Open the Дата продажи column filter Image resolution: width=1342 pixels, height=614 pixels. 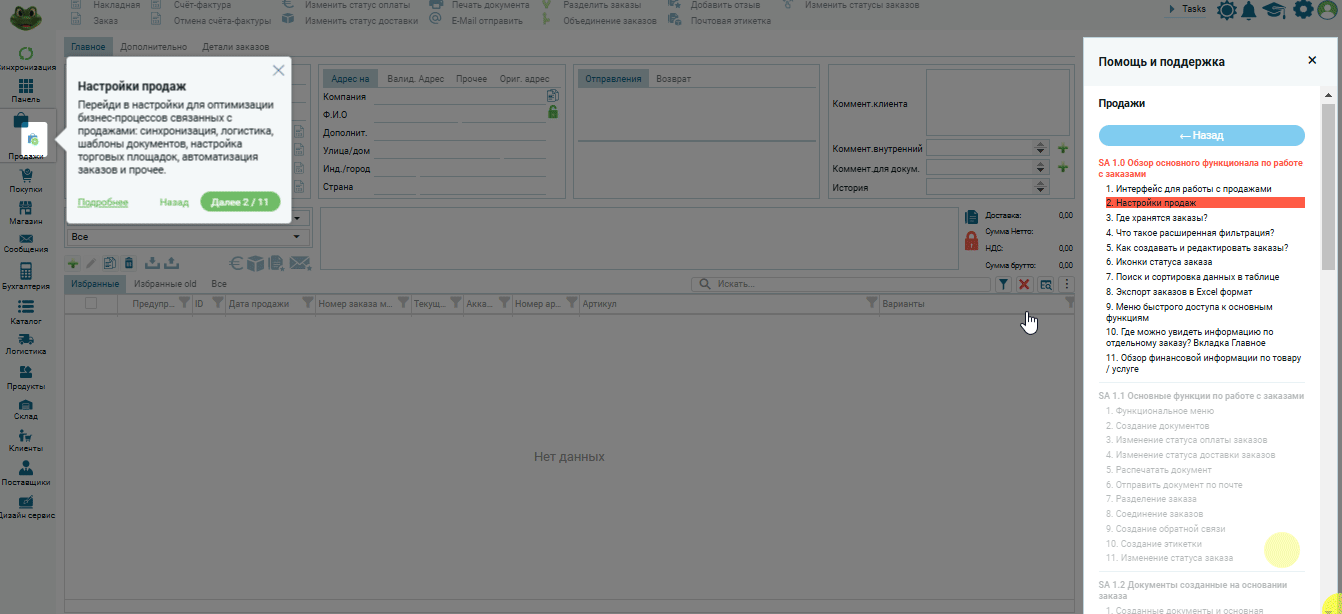tap(308, 303)
